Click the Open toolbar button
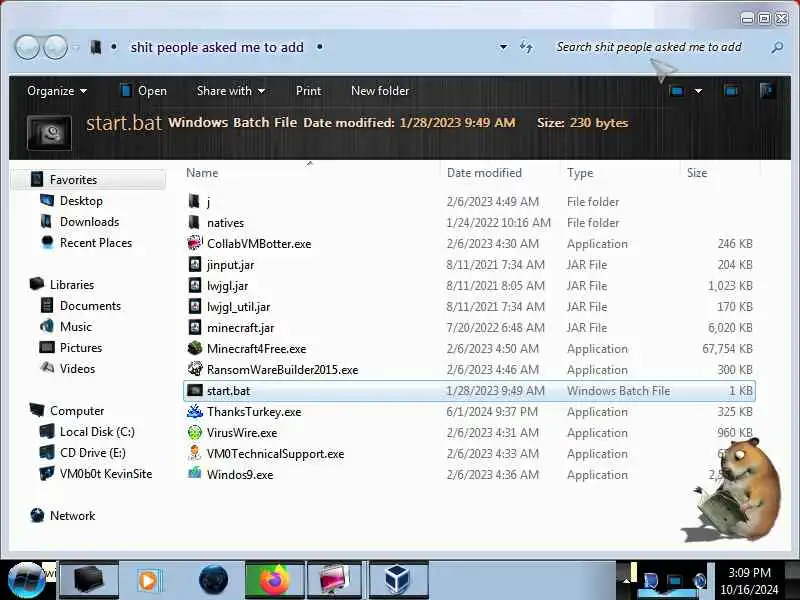This screenshot has width=800, height=600. tap(143, 91)
